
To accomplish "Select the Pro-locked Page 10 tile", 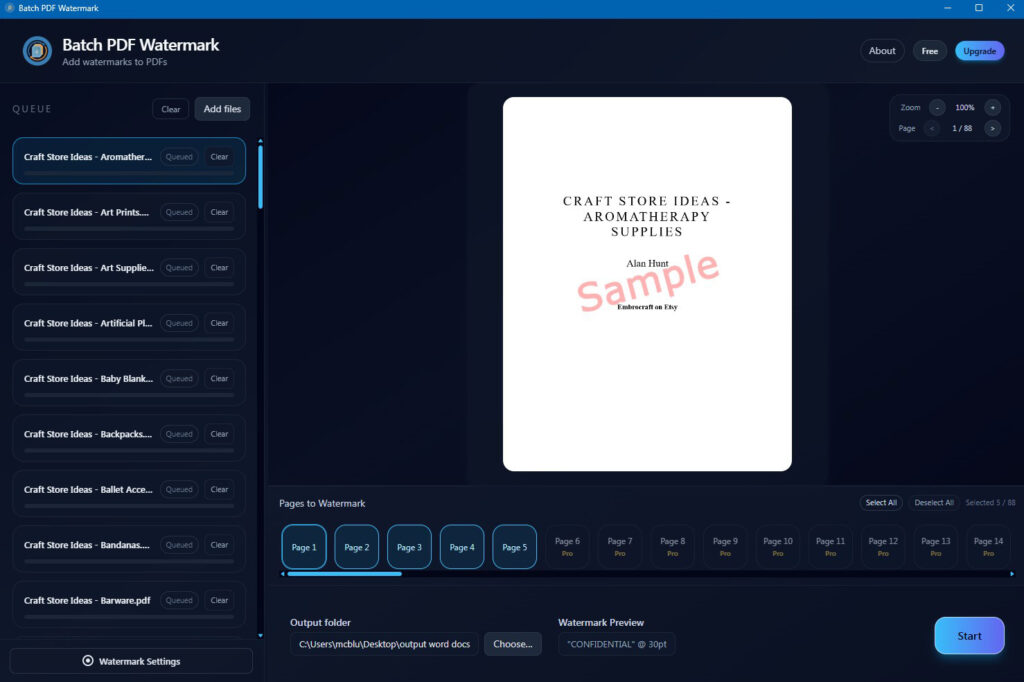I will [778, 547].
